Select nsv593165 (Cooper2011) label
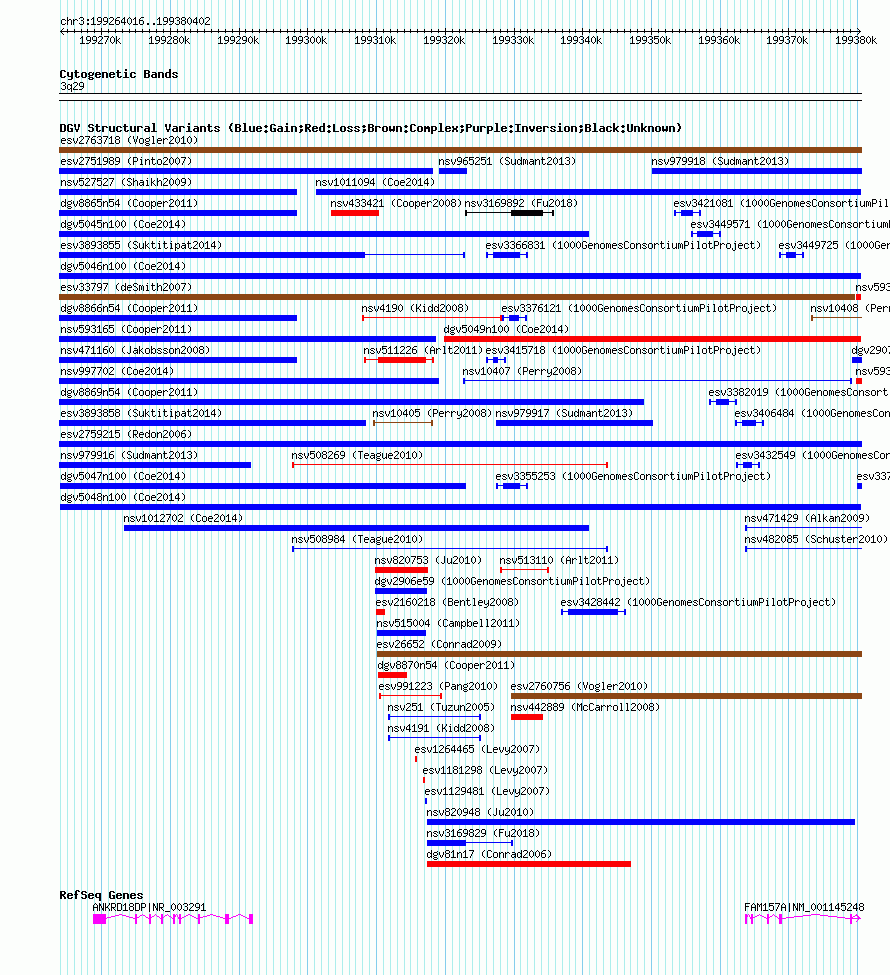Screen dimensions: 890x975 click(x=126, y=330)
